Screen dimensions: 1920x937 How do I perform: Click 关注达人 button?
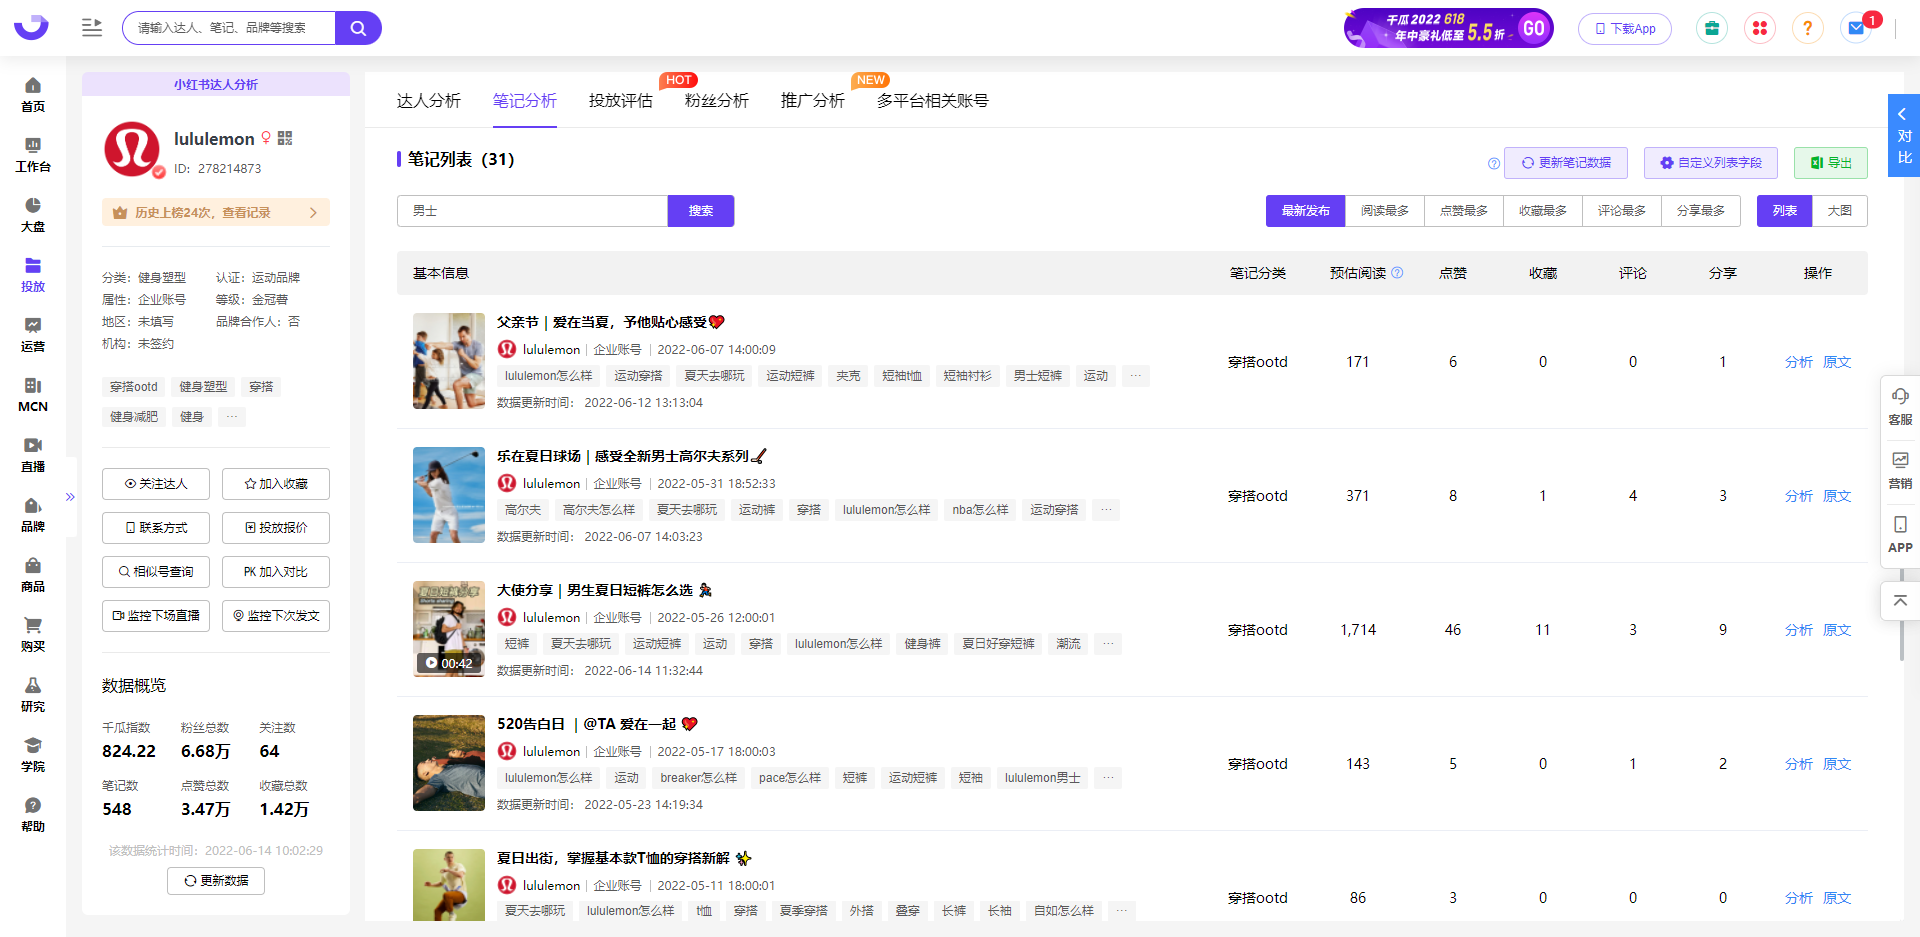point(156,484)
